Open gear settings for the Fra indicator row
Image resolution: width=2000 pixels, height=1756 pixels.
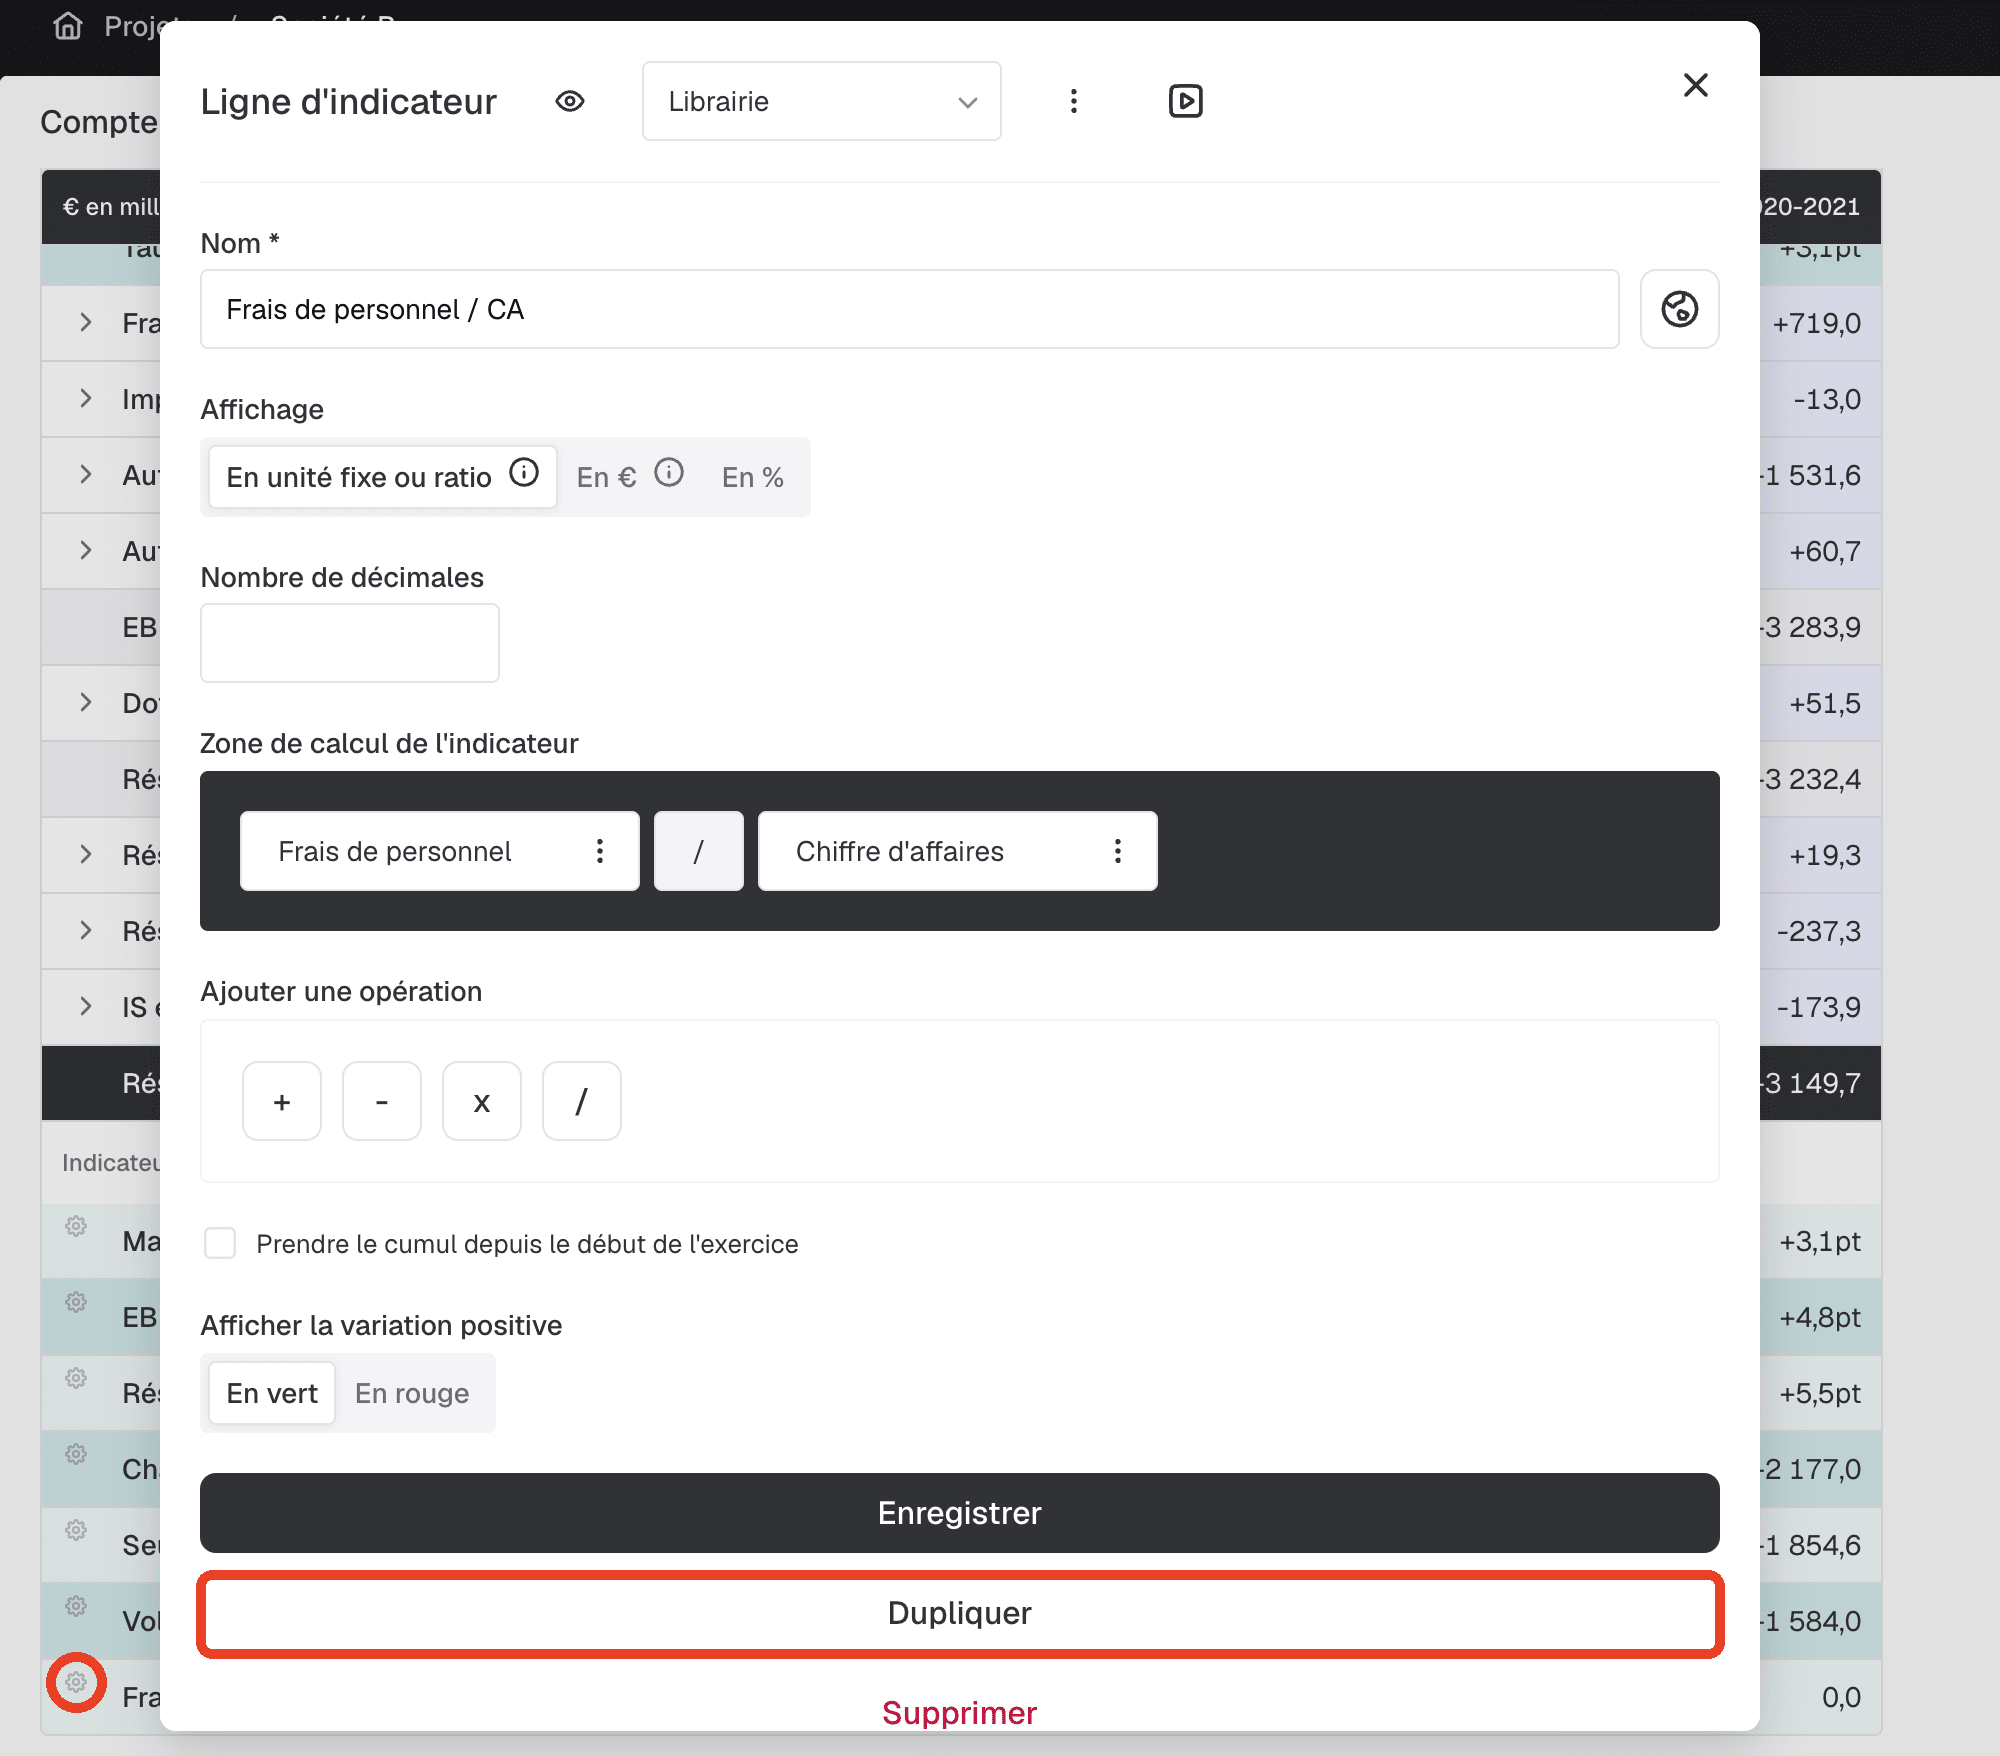(76, 1682)
